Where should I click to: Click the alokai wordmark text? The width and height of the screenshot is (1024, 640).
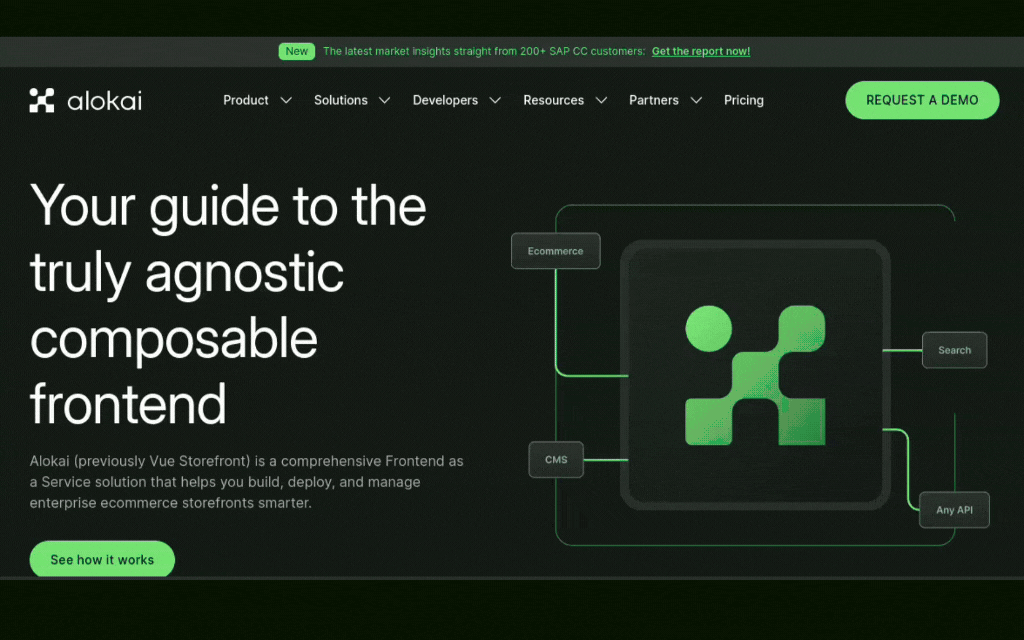(x=104, y=101)
